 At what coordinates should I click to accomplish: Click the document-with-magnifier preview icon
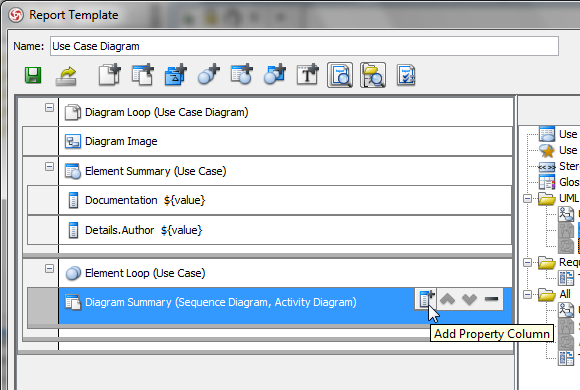point(340,75)
